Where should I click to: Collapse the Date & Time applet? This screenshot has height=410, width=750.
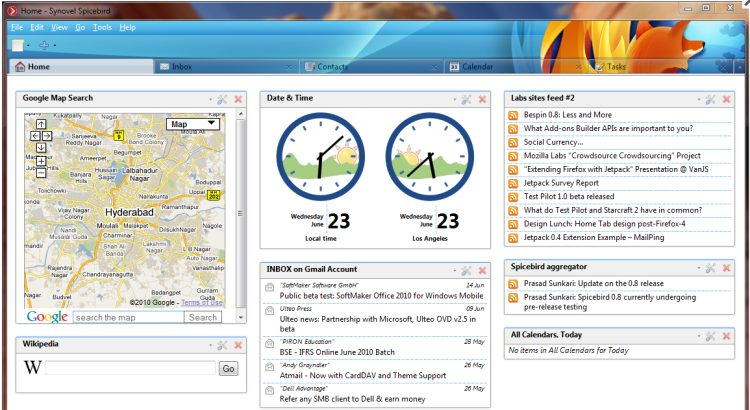tap(454, 100)
